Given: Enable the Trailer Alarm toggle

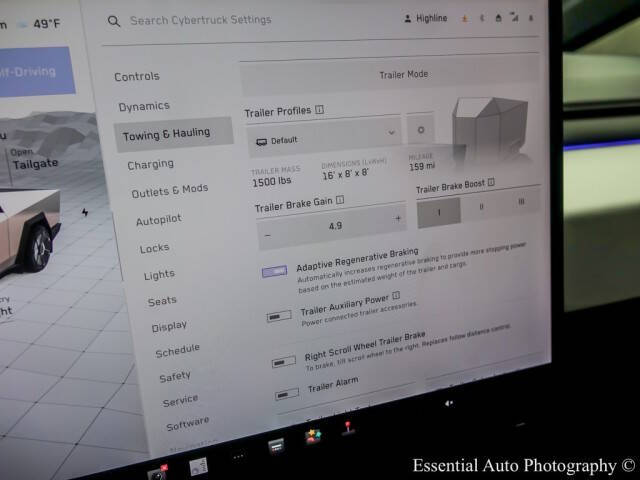Looking at the screenshot, I should coord(288,393).
